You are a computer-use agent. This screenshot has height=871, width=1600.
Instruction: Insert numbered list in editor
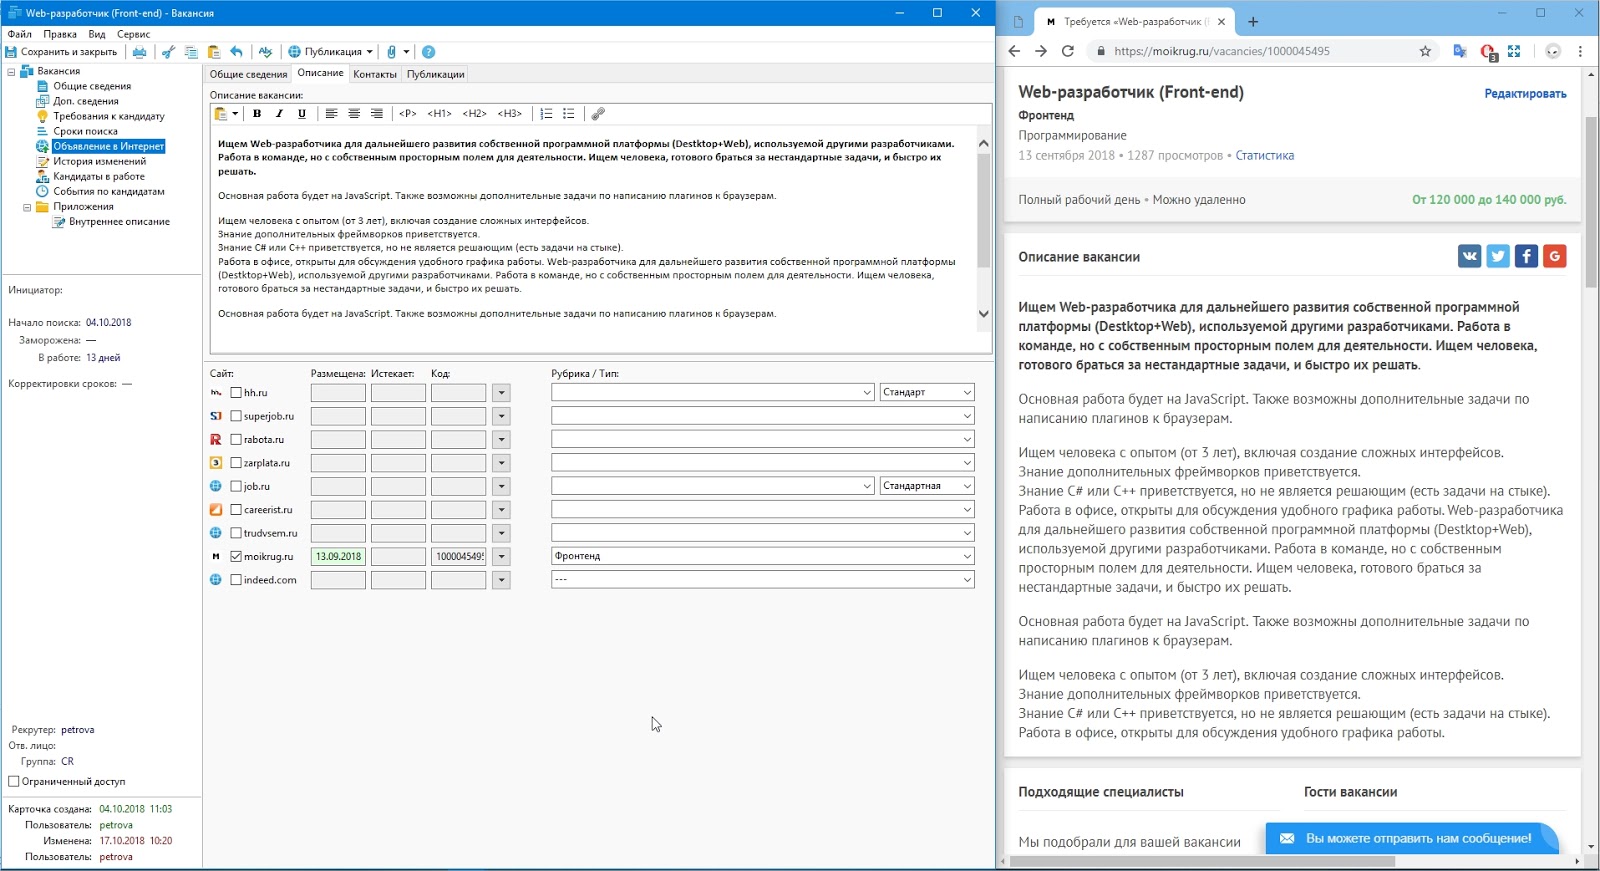546,114
